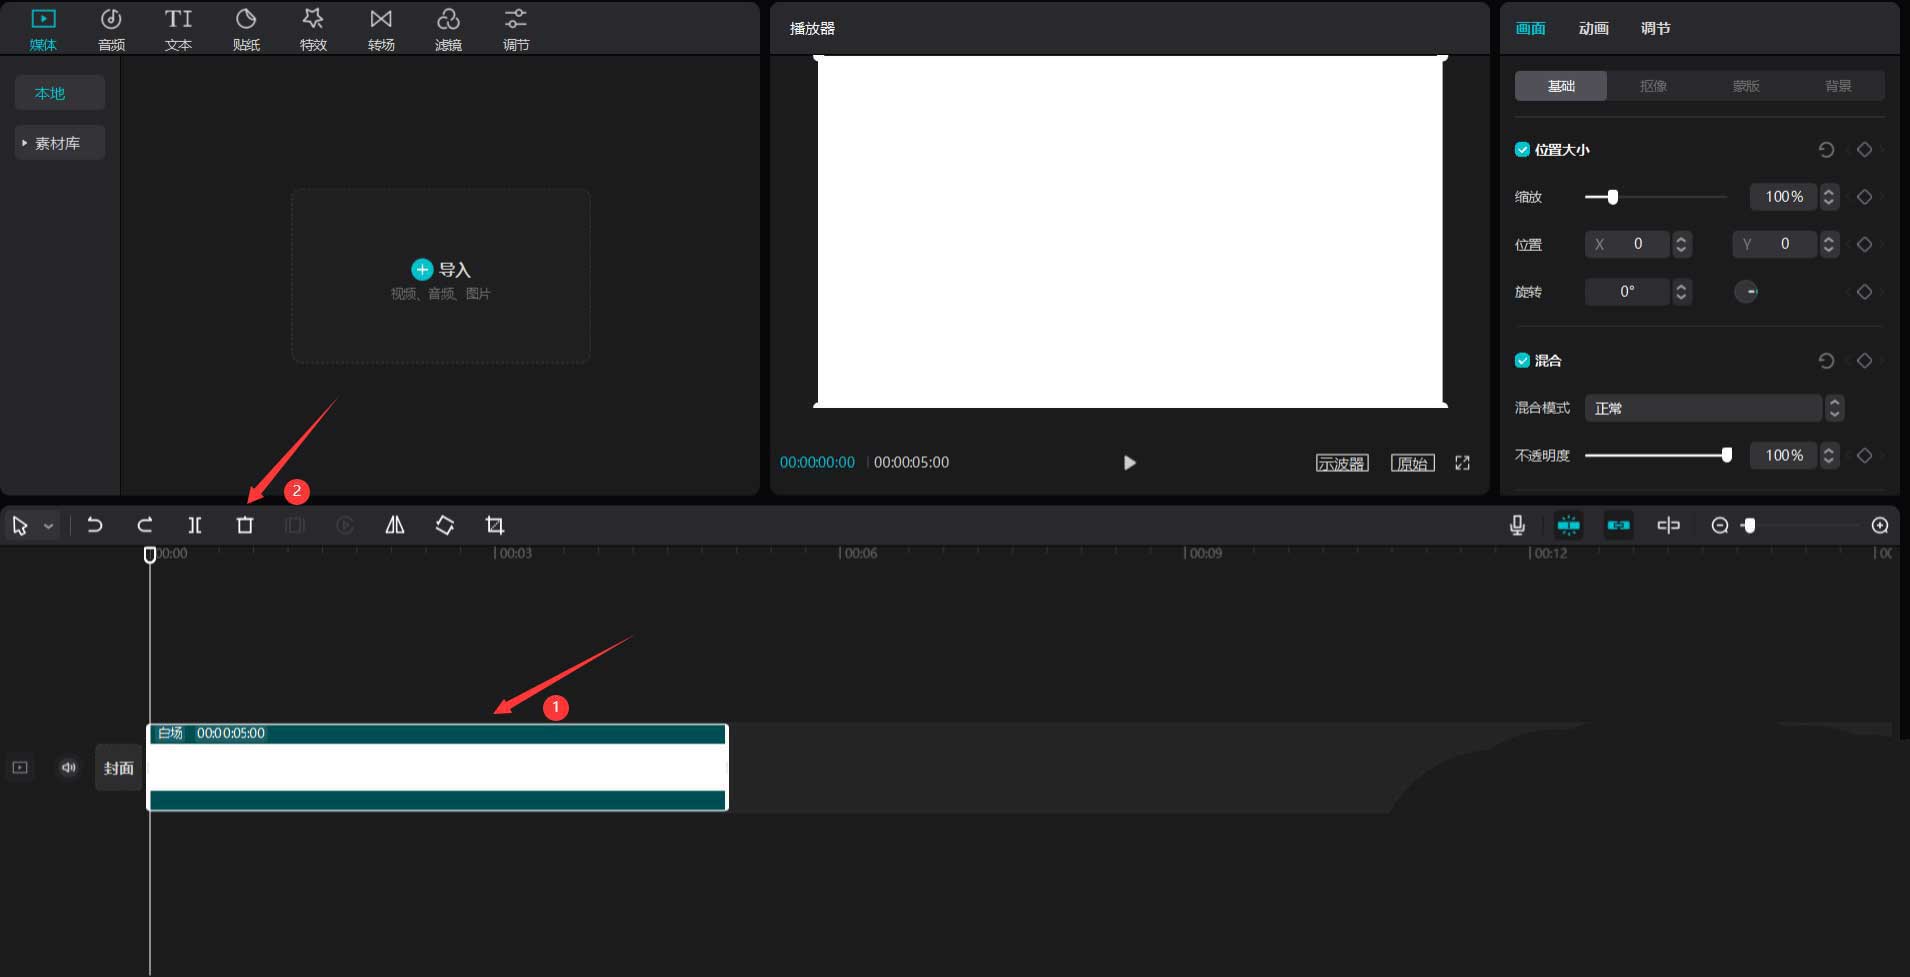Open the 媒体 media tab
Image resolution: width=1910 pixels, height=977 pixels.
pos(43,29)
